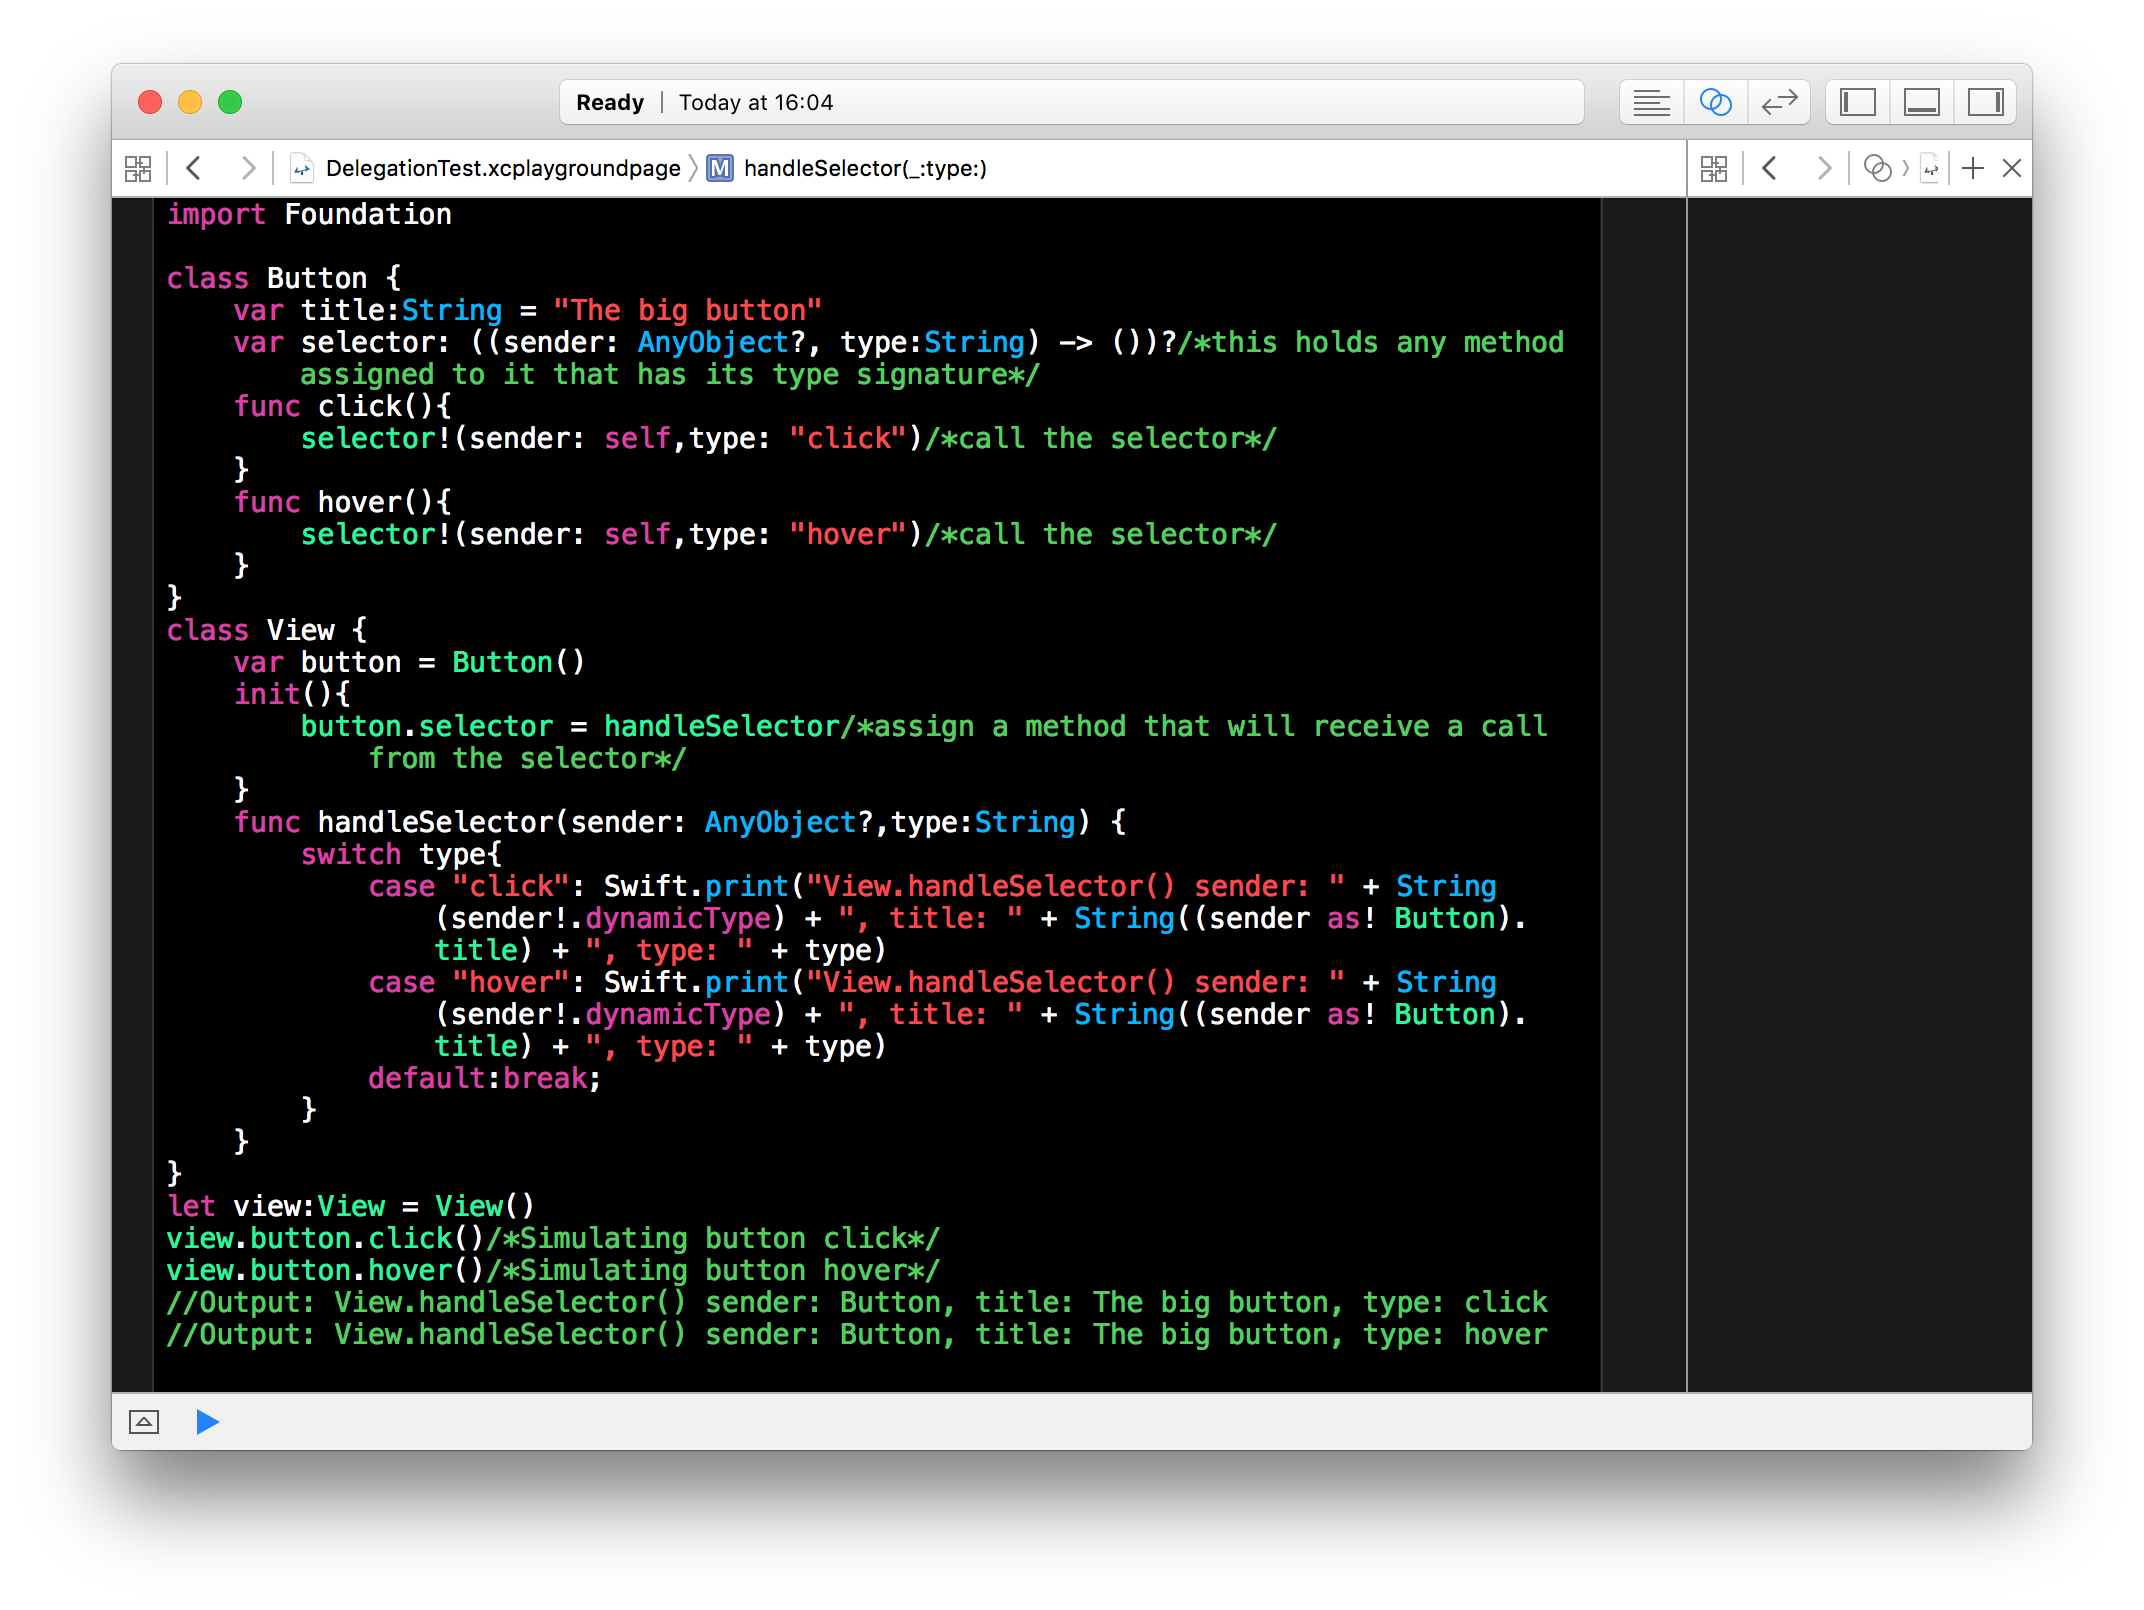The image size is (2144, 1610).
Task: Add a new assistant editor pane
Action: click(1972, 168)
